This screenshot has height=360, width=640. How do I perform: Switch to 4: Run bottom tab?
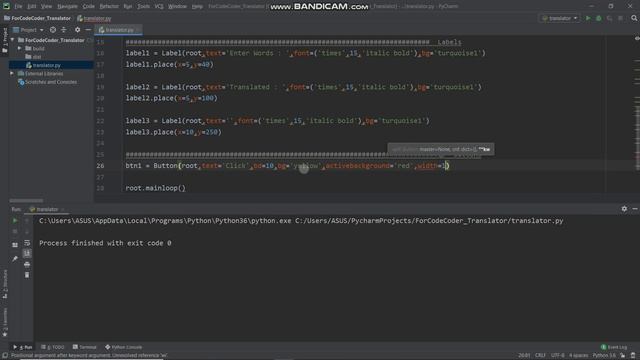pyautogui.click(x=23, y=347)
